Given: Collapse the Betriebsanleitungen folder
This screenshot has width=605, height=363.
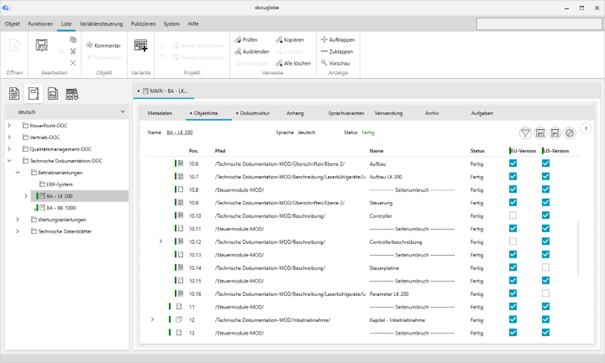Looking at the screenshot, I should coord(18,172).
